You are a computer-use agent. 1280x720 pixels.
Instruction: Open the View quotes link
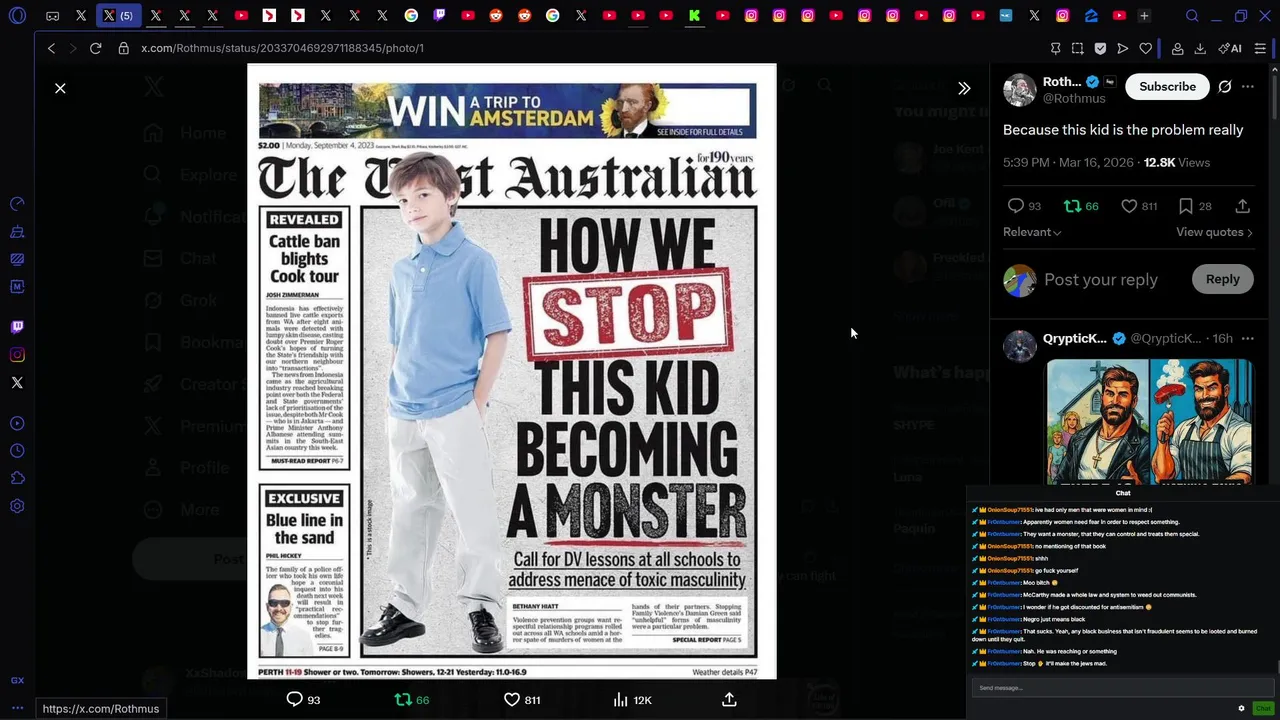(1214, 232)
